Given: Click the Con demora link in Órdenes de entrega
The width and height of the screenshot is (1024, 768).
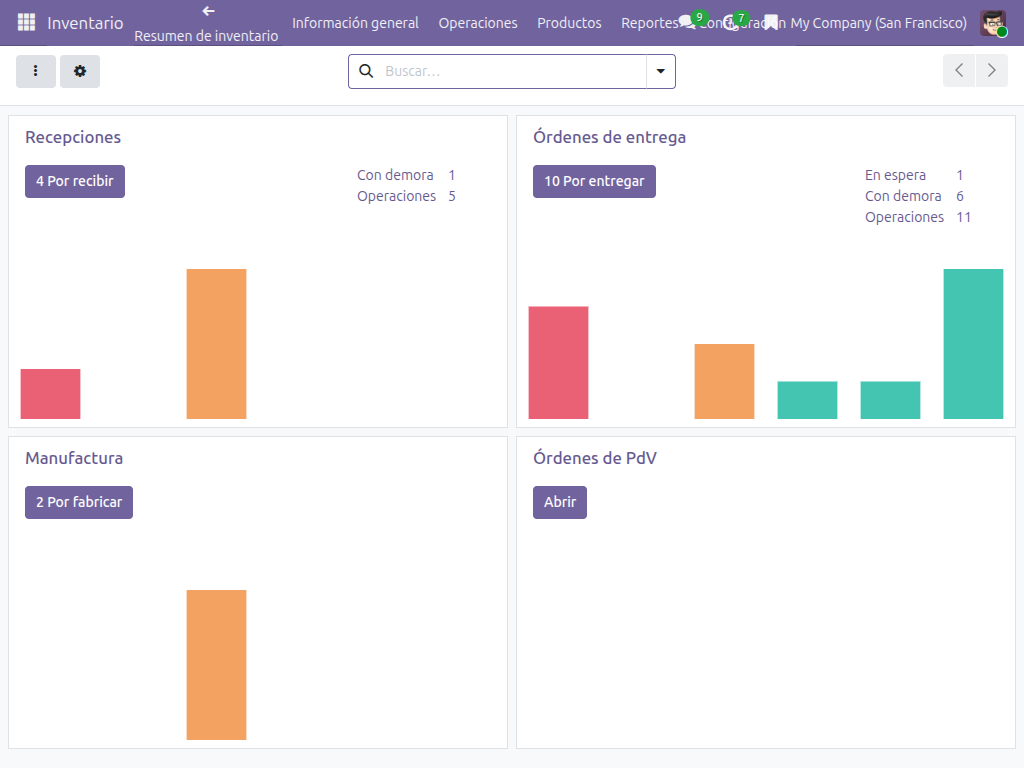Looking at the screenshot, I should pyautogui.click(x=903, y=196).
